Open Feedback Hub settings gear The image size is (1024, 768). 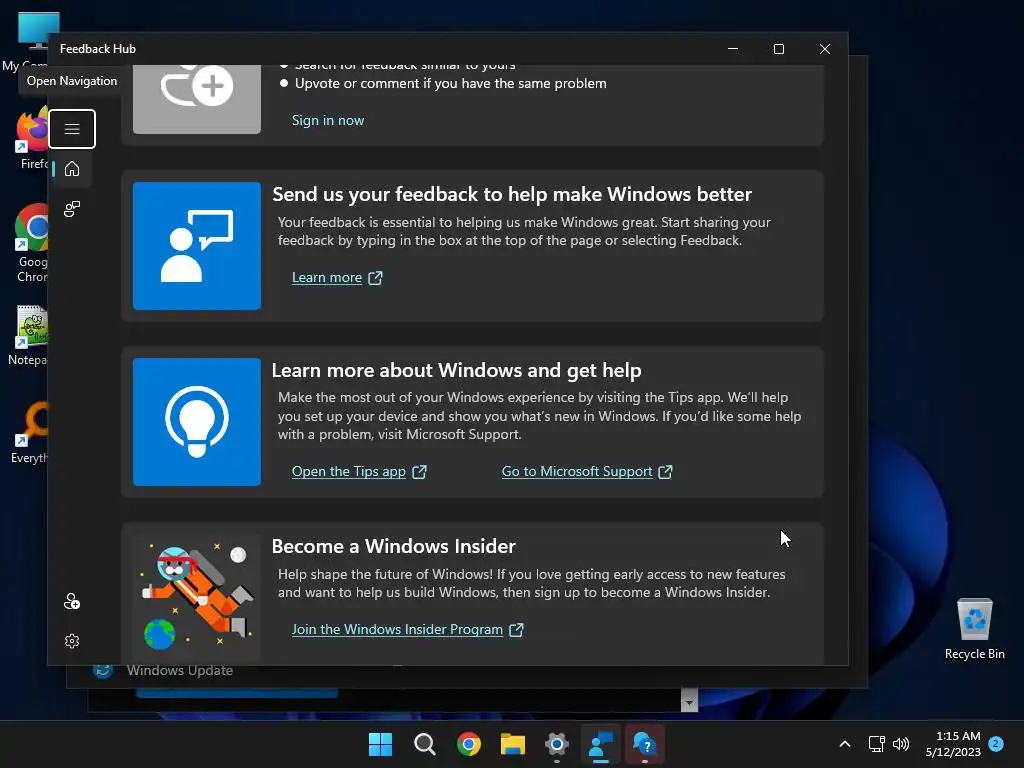(x=72, y=641)
